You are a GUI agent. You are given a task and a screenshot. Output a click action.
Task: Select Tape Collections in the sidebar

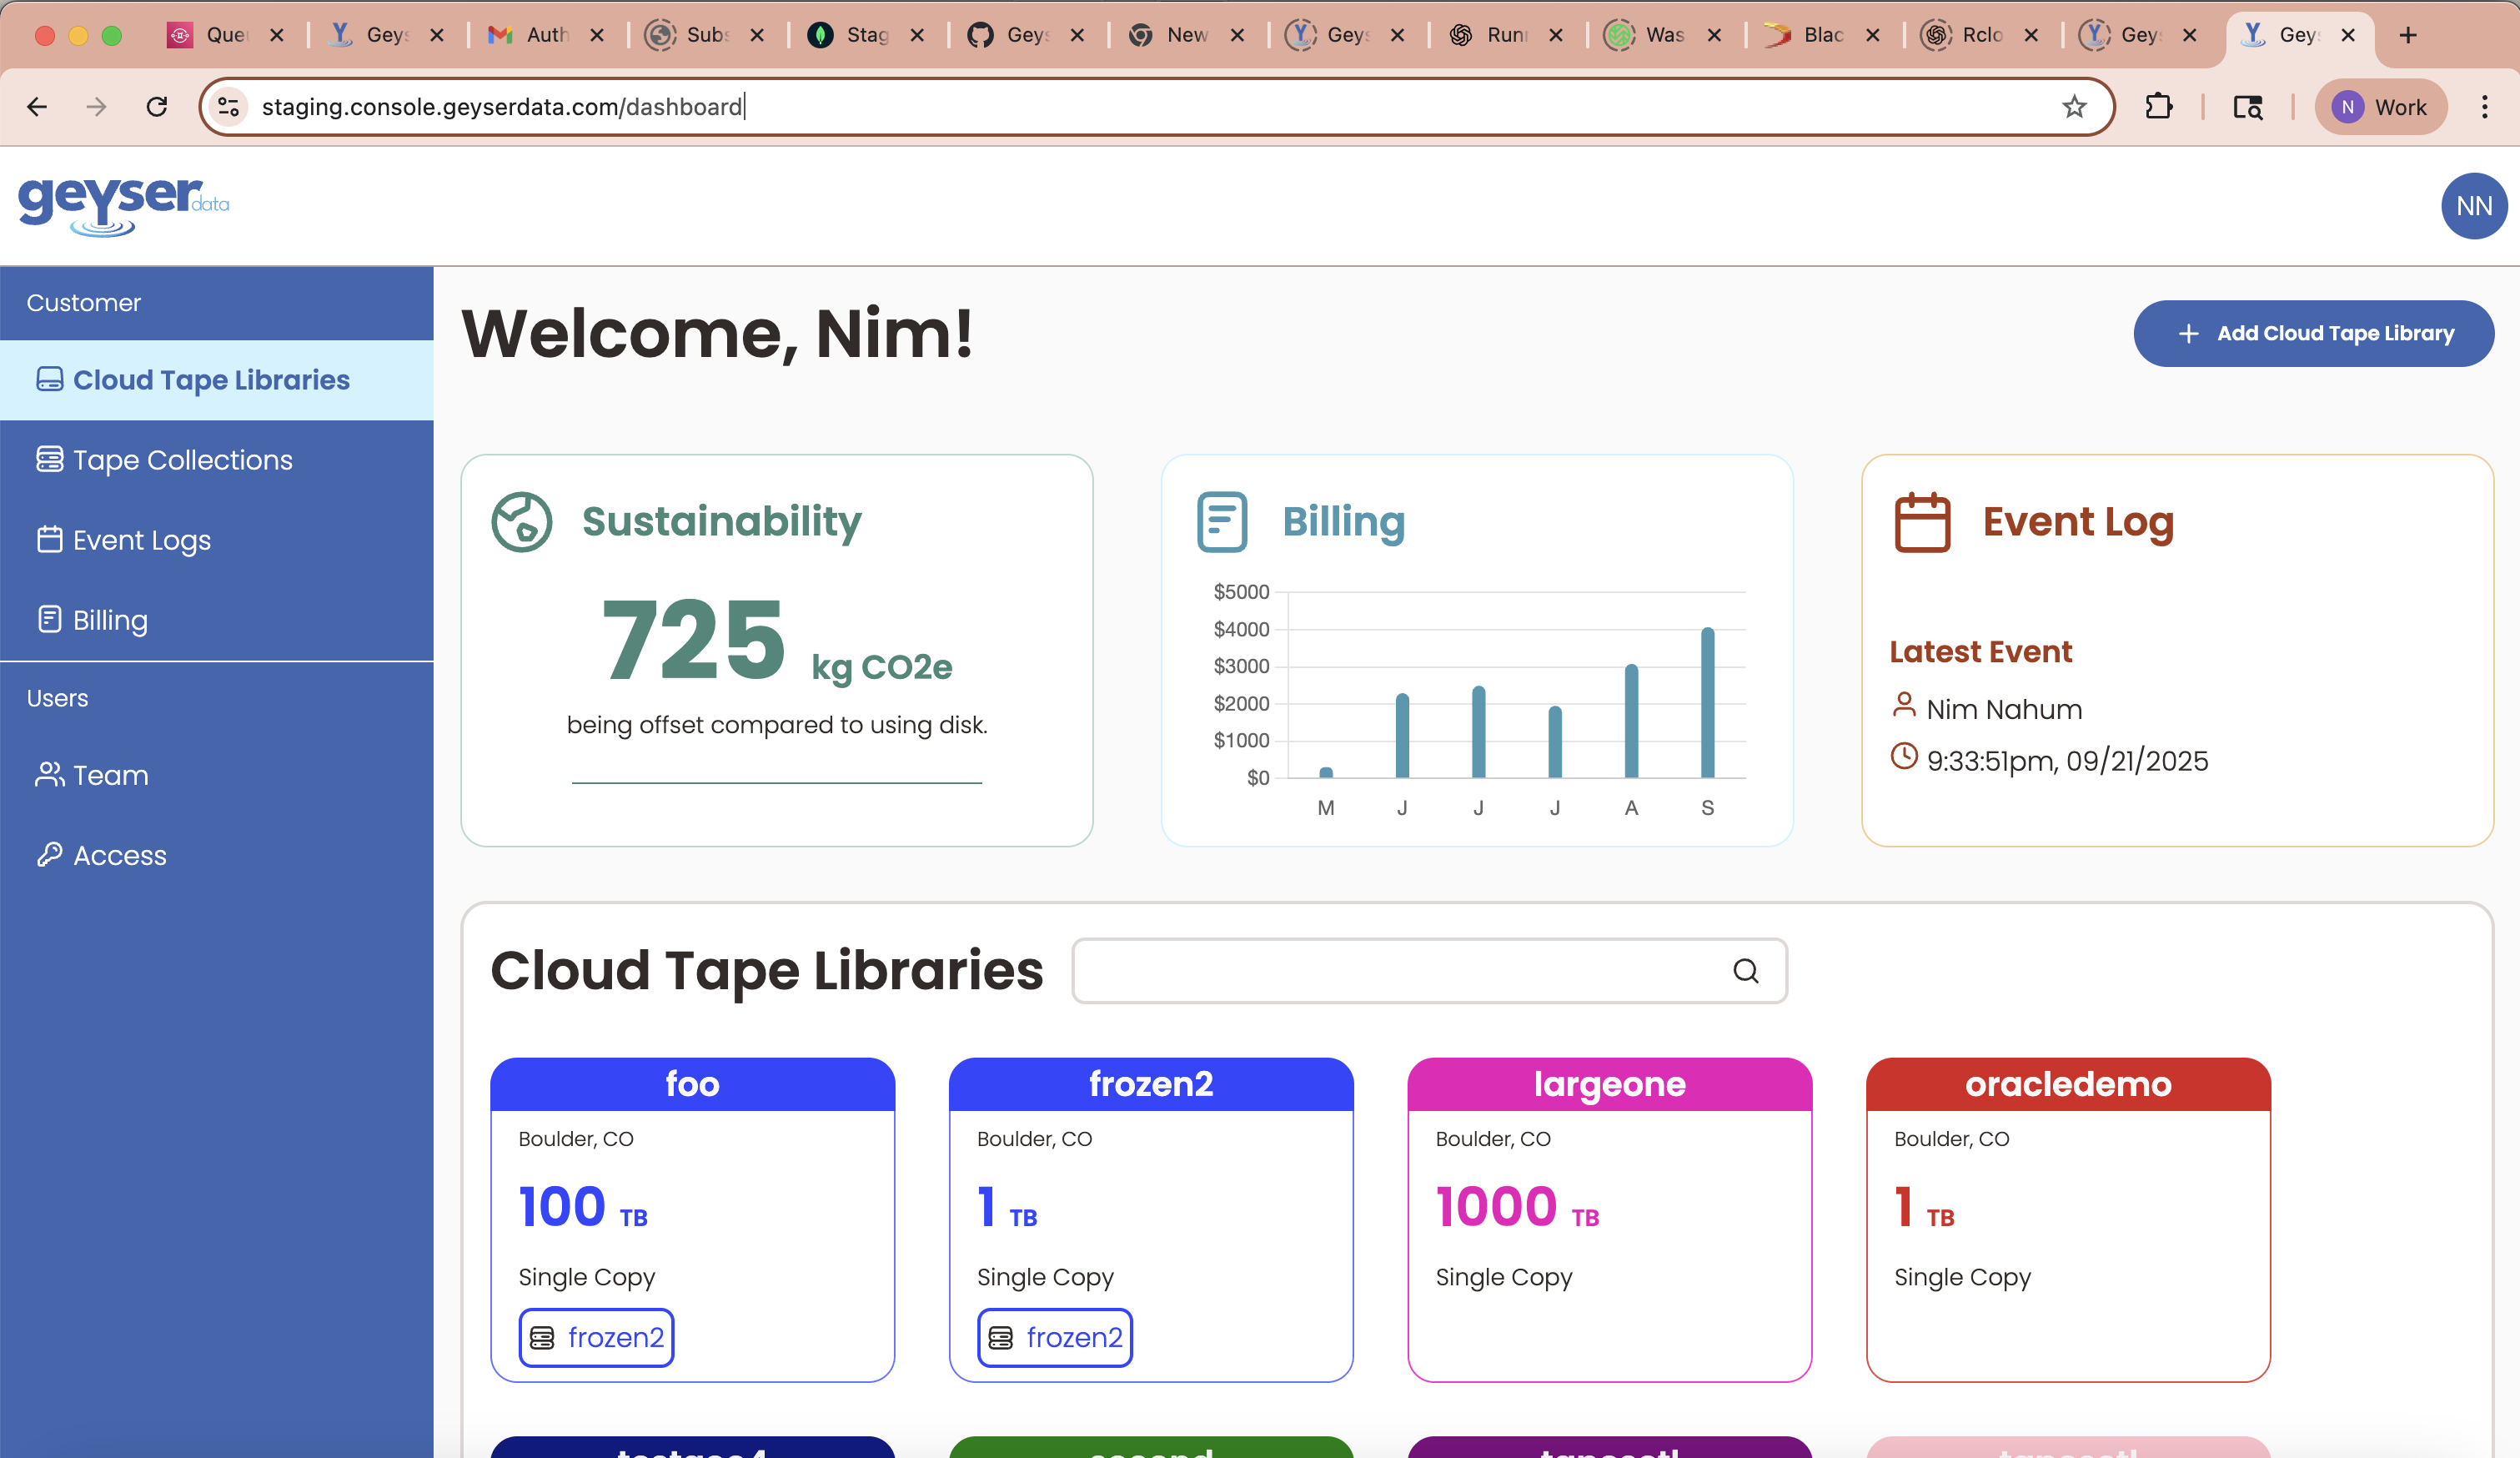[181, 460]
